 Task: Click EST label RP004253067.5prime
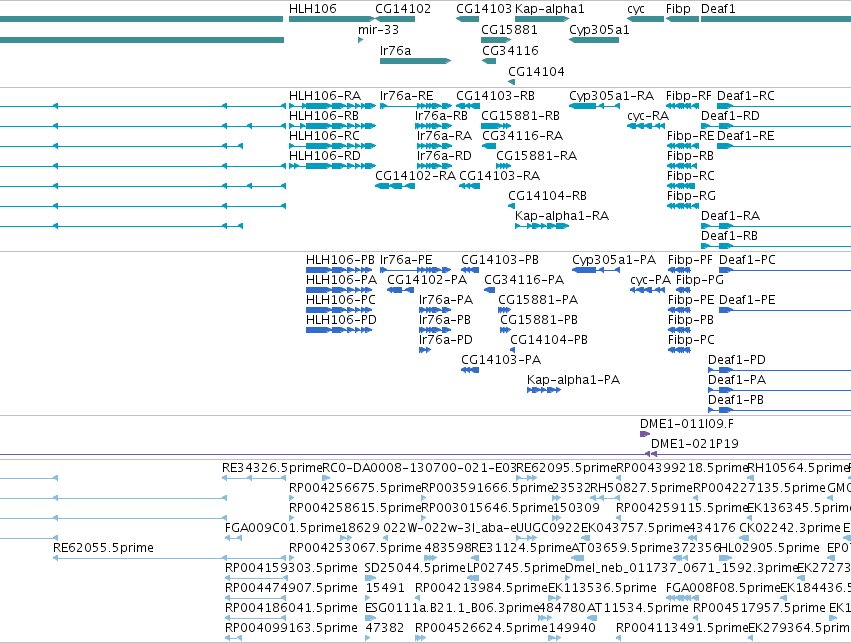tap(355, 548)
